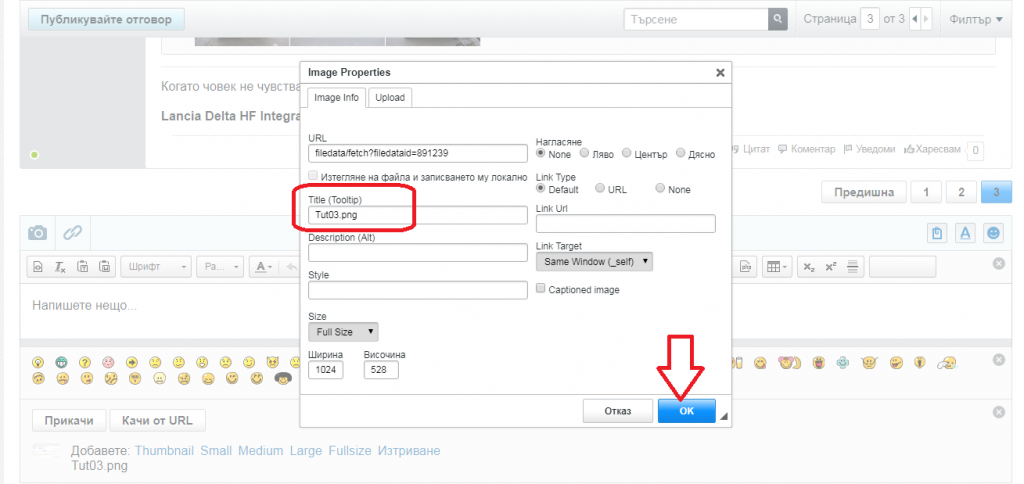Click the Прикачи attach button
1024x484 pixels.
click(69, 420)
